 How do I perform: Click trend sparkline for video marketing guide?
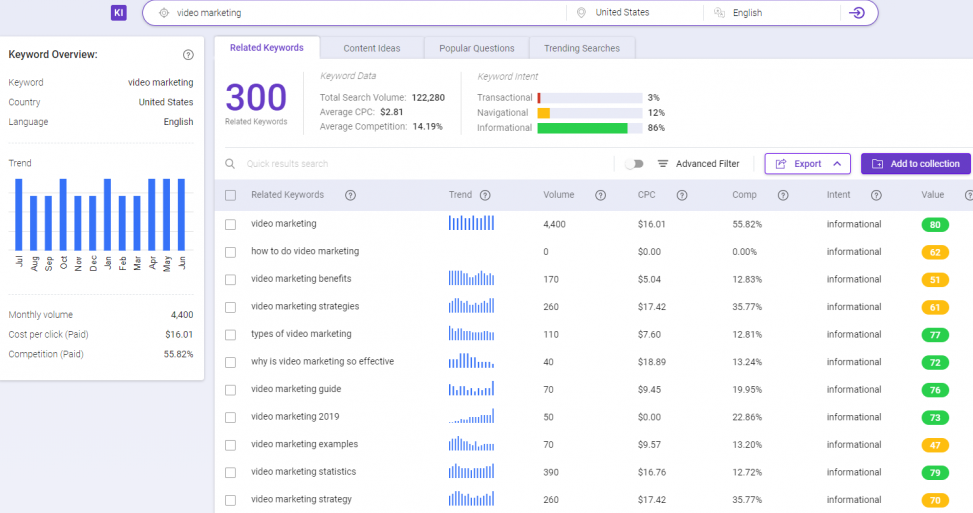click(472, 388)
